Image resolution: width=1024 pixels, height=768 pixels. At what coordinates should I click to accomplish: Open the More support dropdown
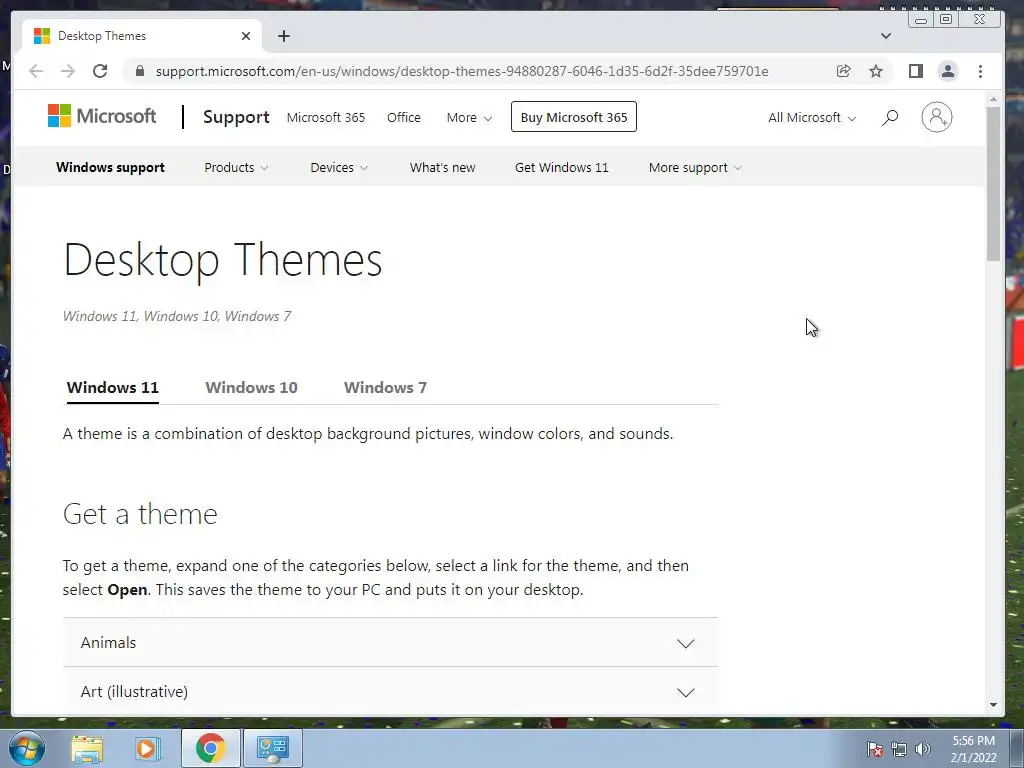click(695, 167)
